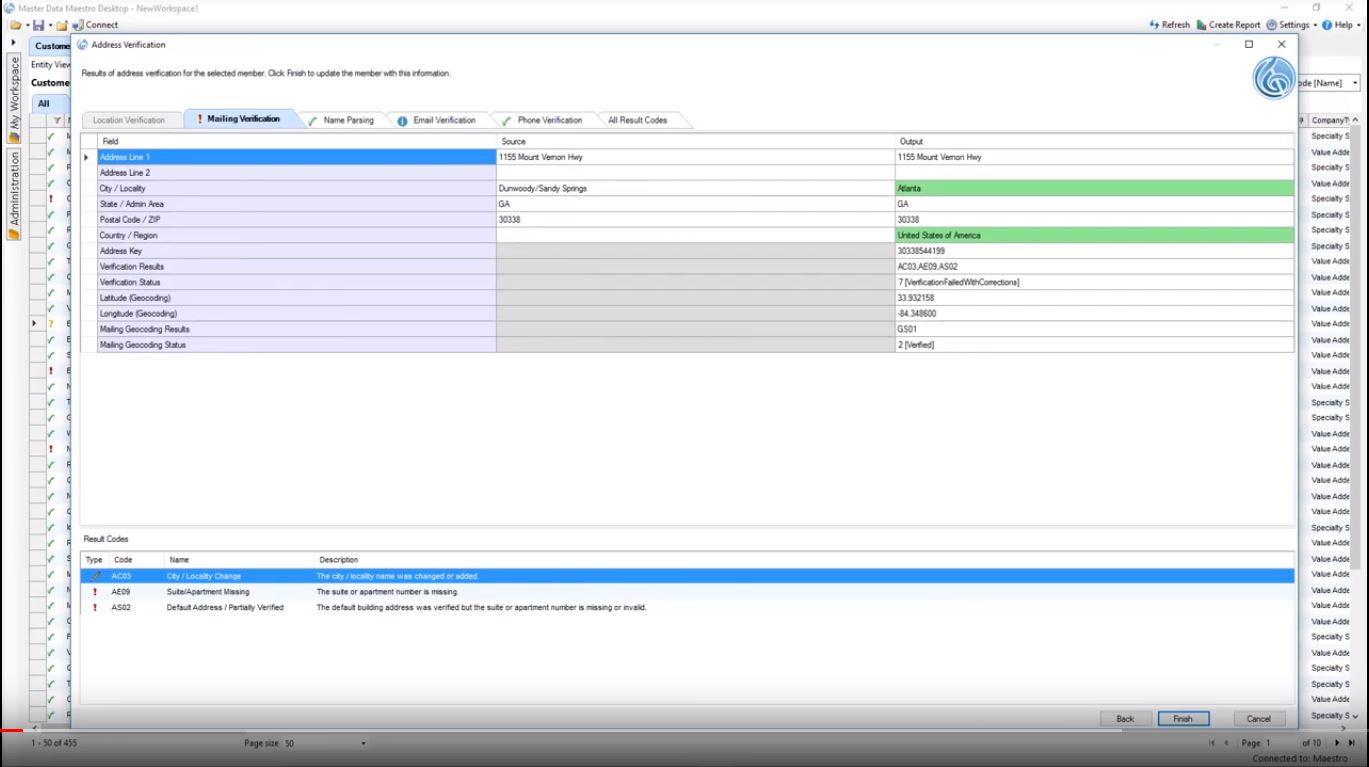Image resolution: width=1369 pixels, height=767 pixels.
Task: Open the Settings menu
Action: [1291, 25]
